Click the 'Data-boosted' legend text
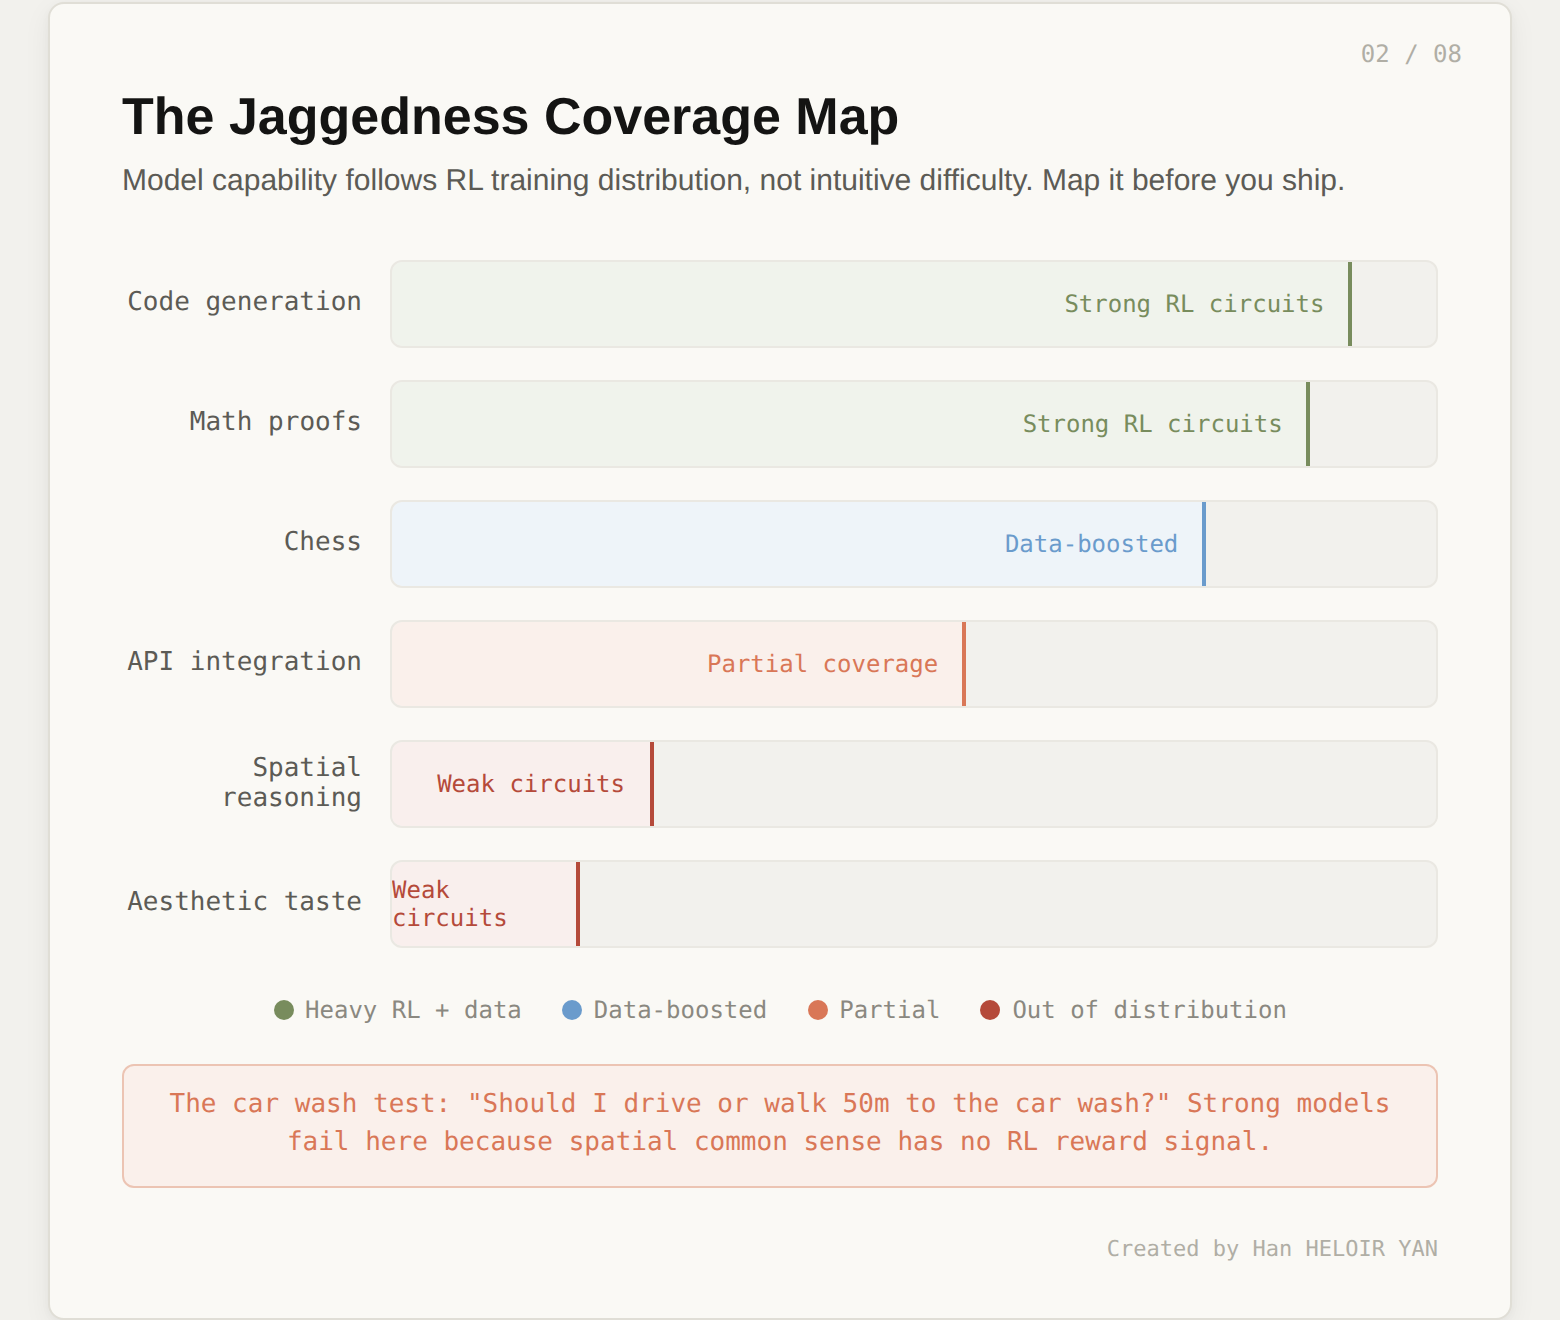1560x1320 pixels. tap(680, 1010)
